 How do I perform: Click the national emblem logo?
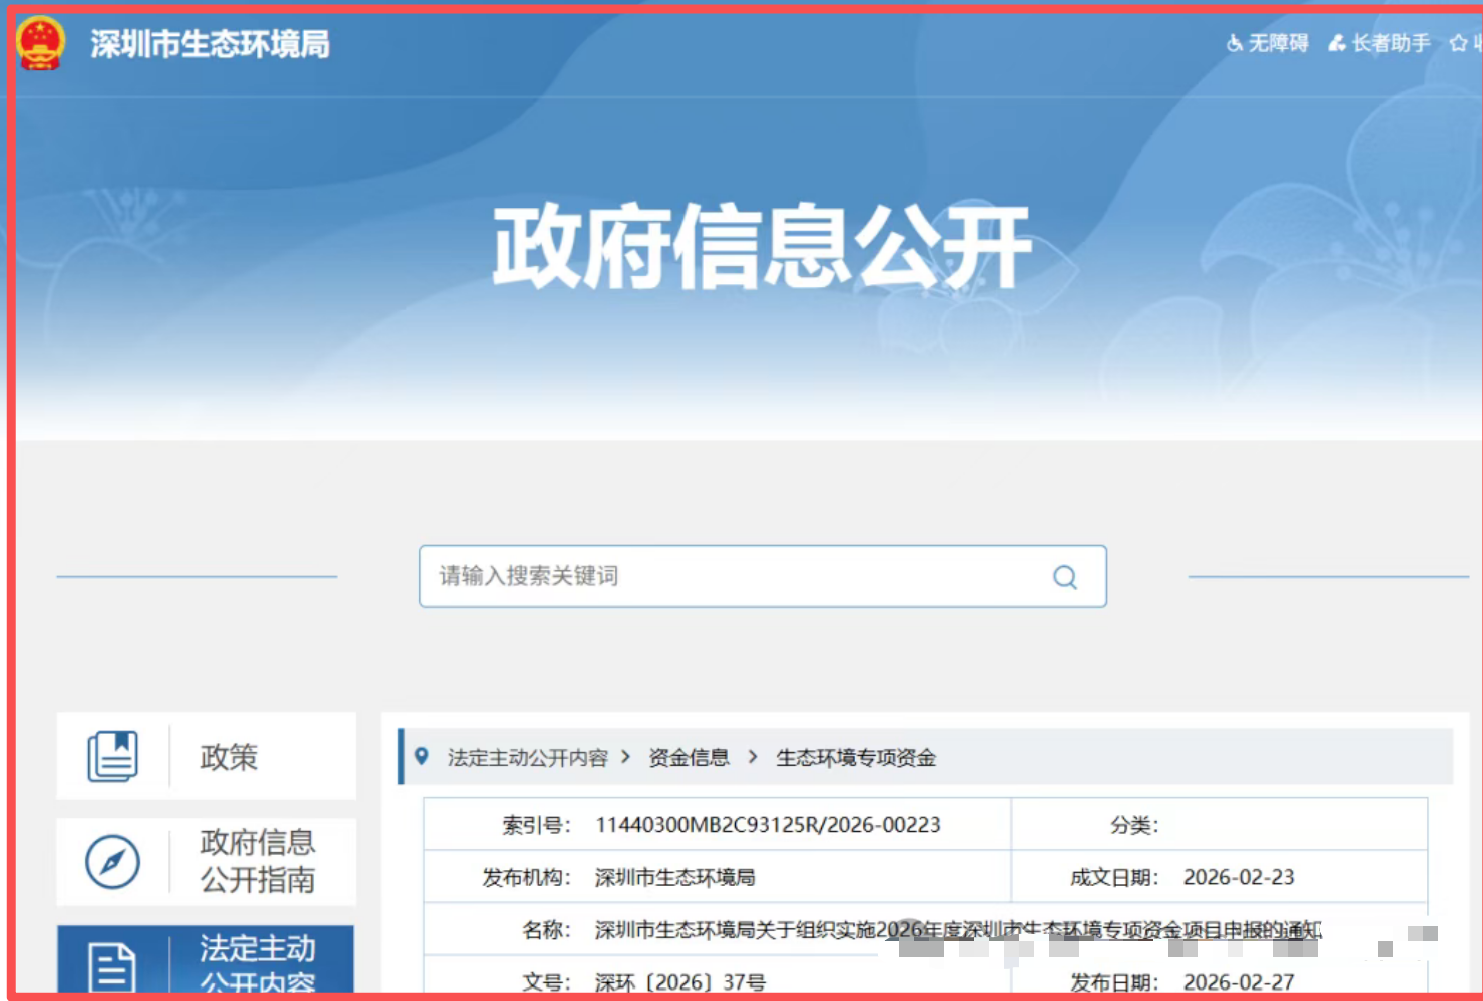click(x=41, y=44)
